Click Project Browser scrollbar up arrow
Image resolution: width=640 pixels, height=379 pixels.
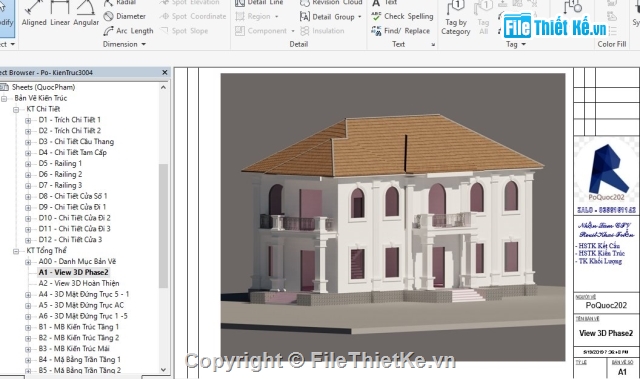pos(164,87)
